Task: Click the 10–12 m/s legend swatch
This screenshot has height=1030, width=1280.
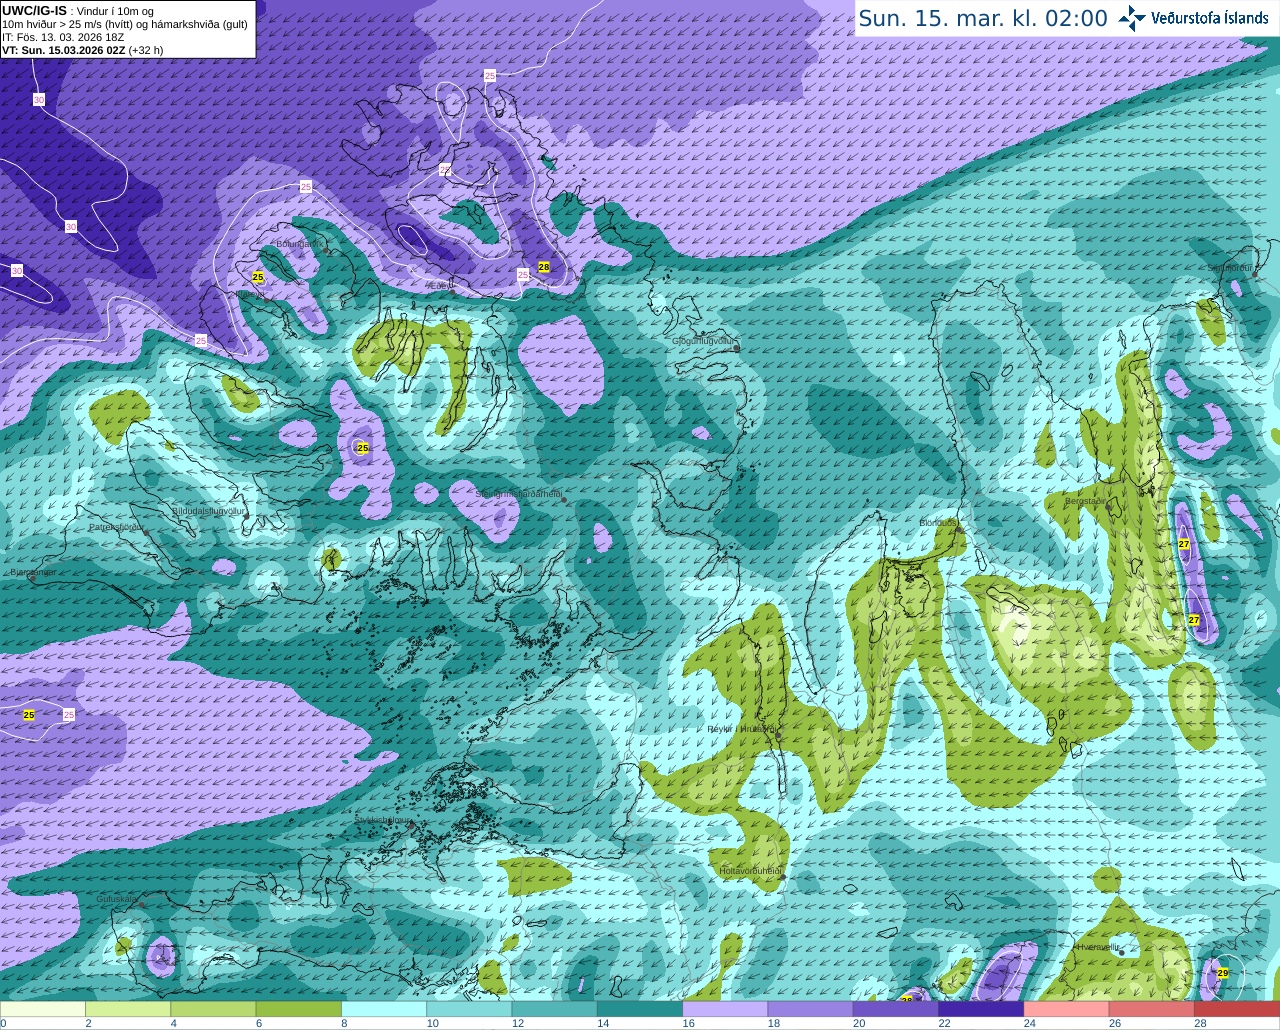Action: pyautogui.click(x=469, y=1009)
